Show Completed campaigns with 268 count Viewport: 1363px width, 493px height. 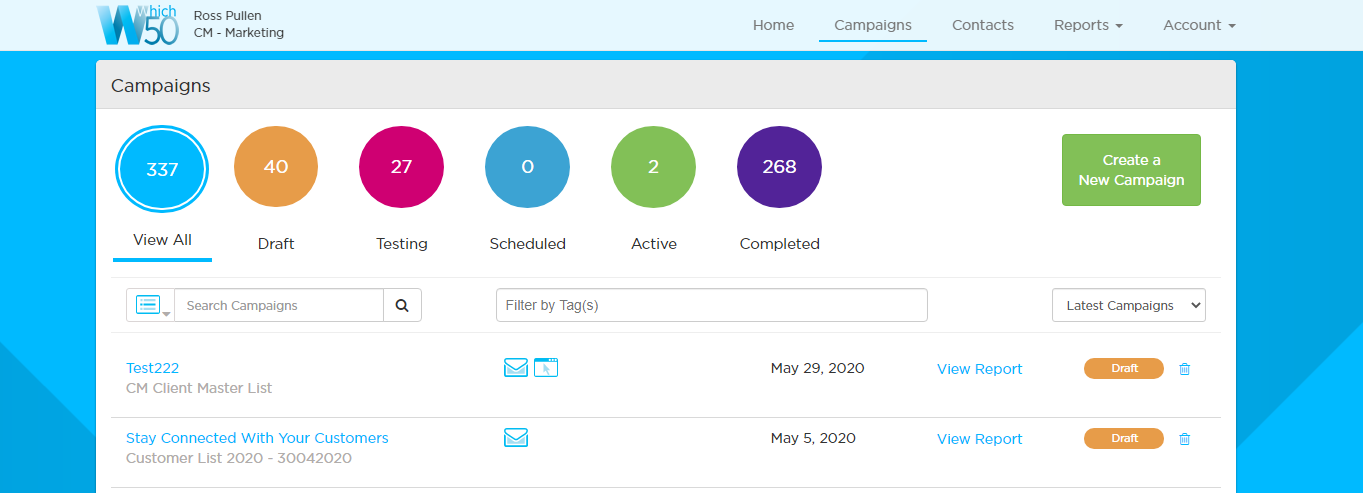pyautogui.click(x=779, y=168)
